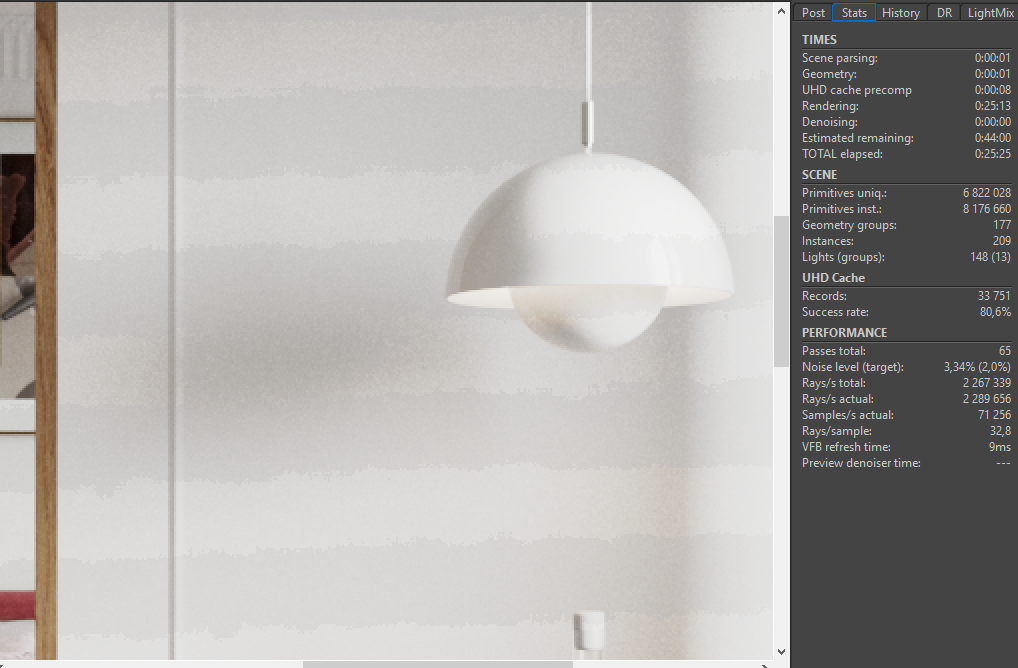This screenshot has width=1018, height=668.
Task: Switch to the Post tab
Action: click(813, 12)
